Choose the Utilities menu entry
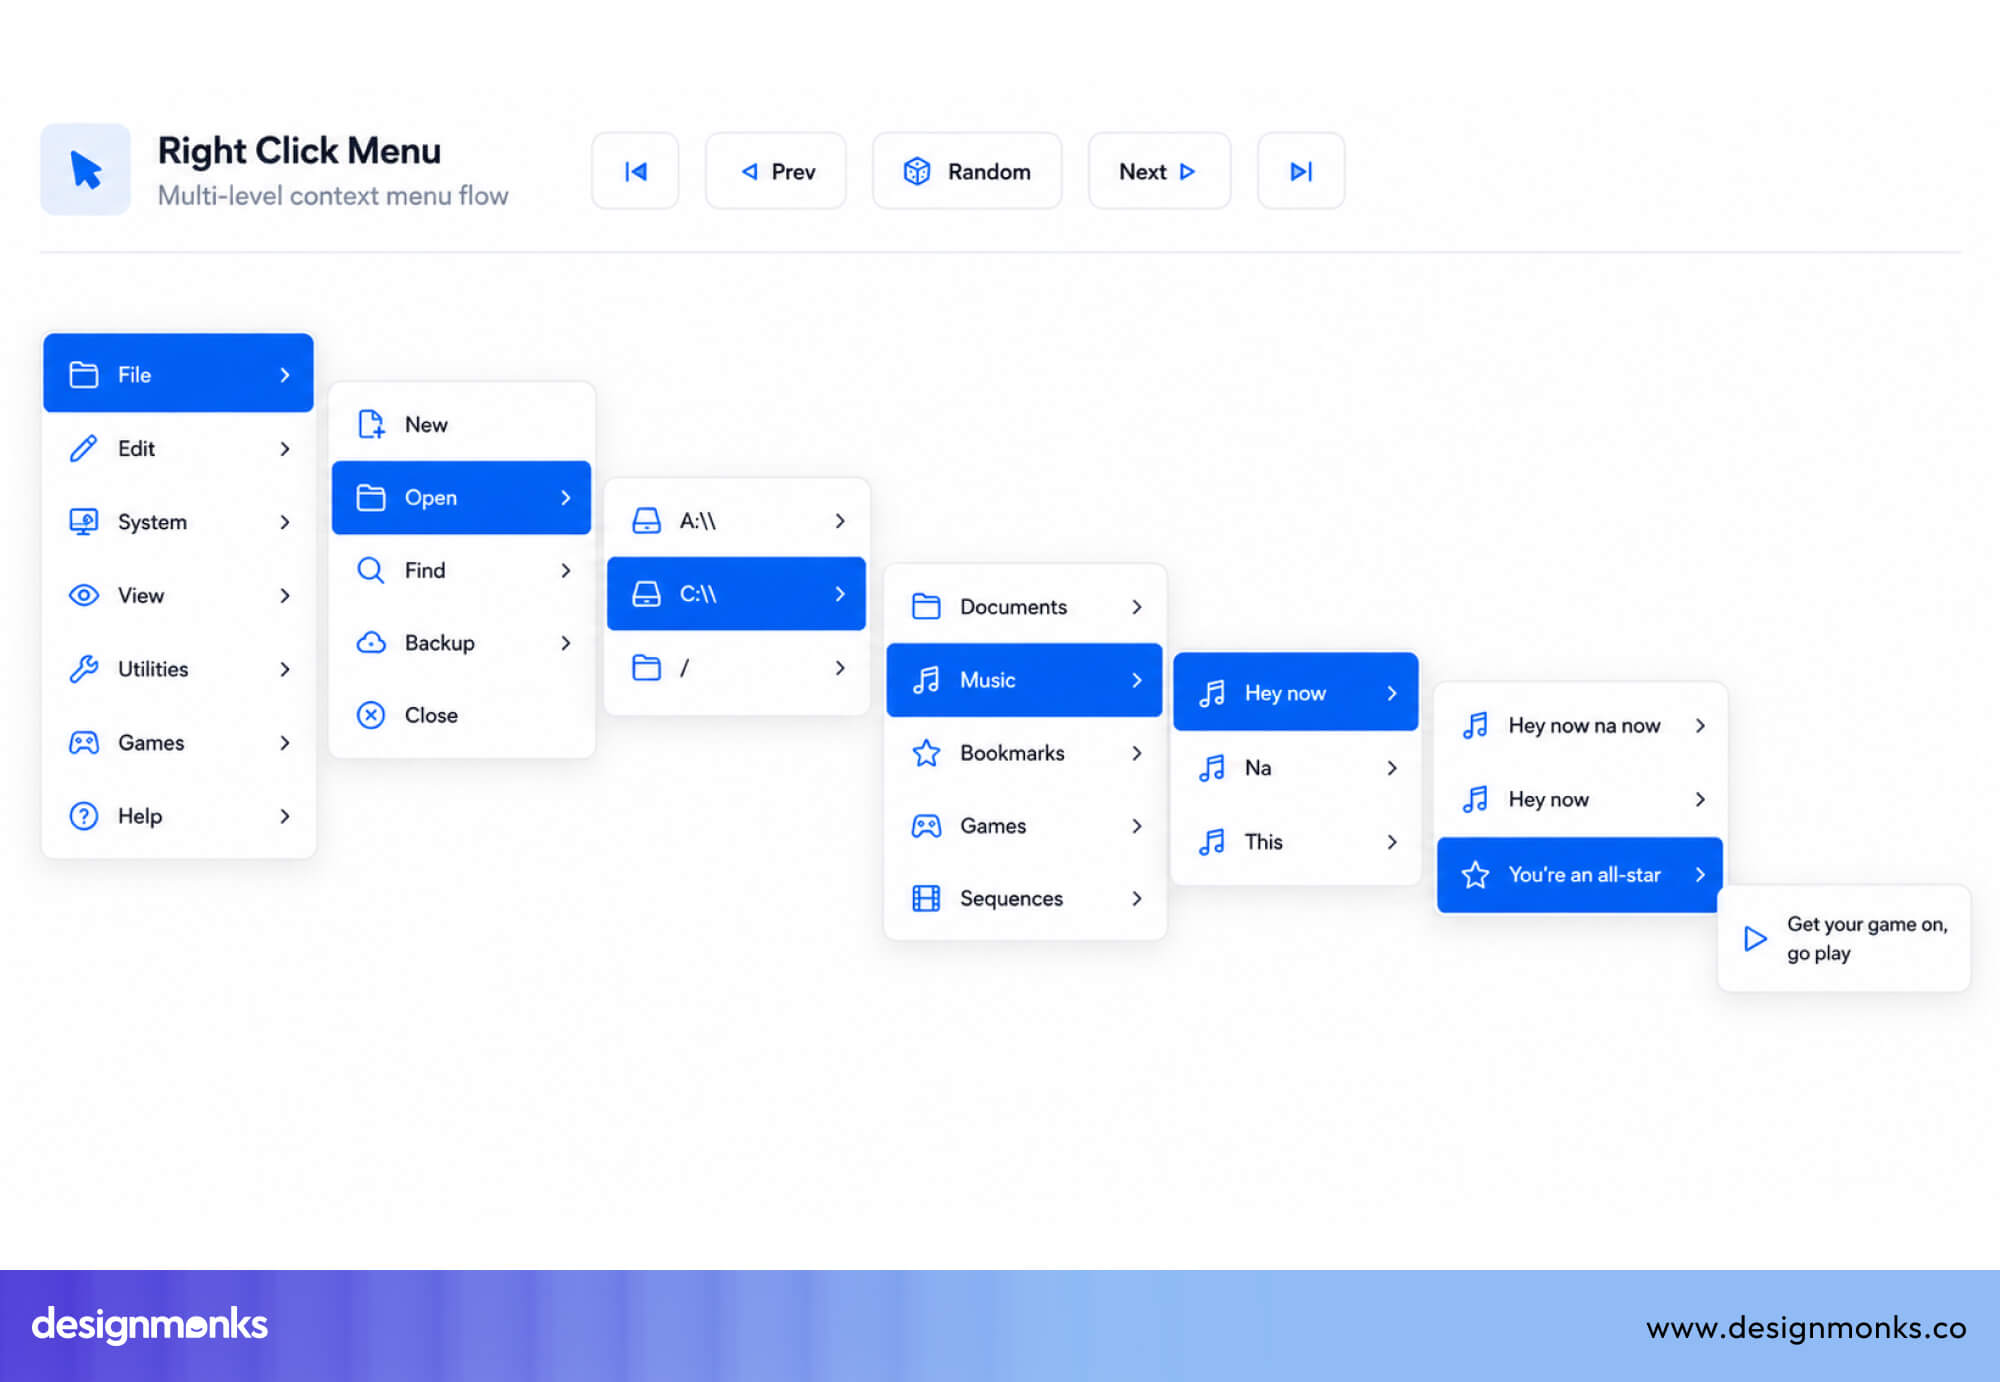Image resolution: width=2000 pixels, height=1382 pixels. 178,669
